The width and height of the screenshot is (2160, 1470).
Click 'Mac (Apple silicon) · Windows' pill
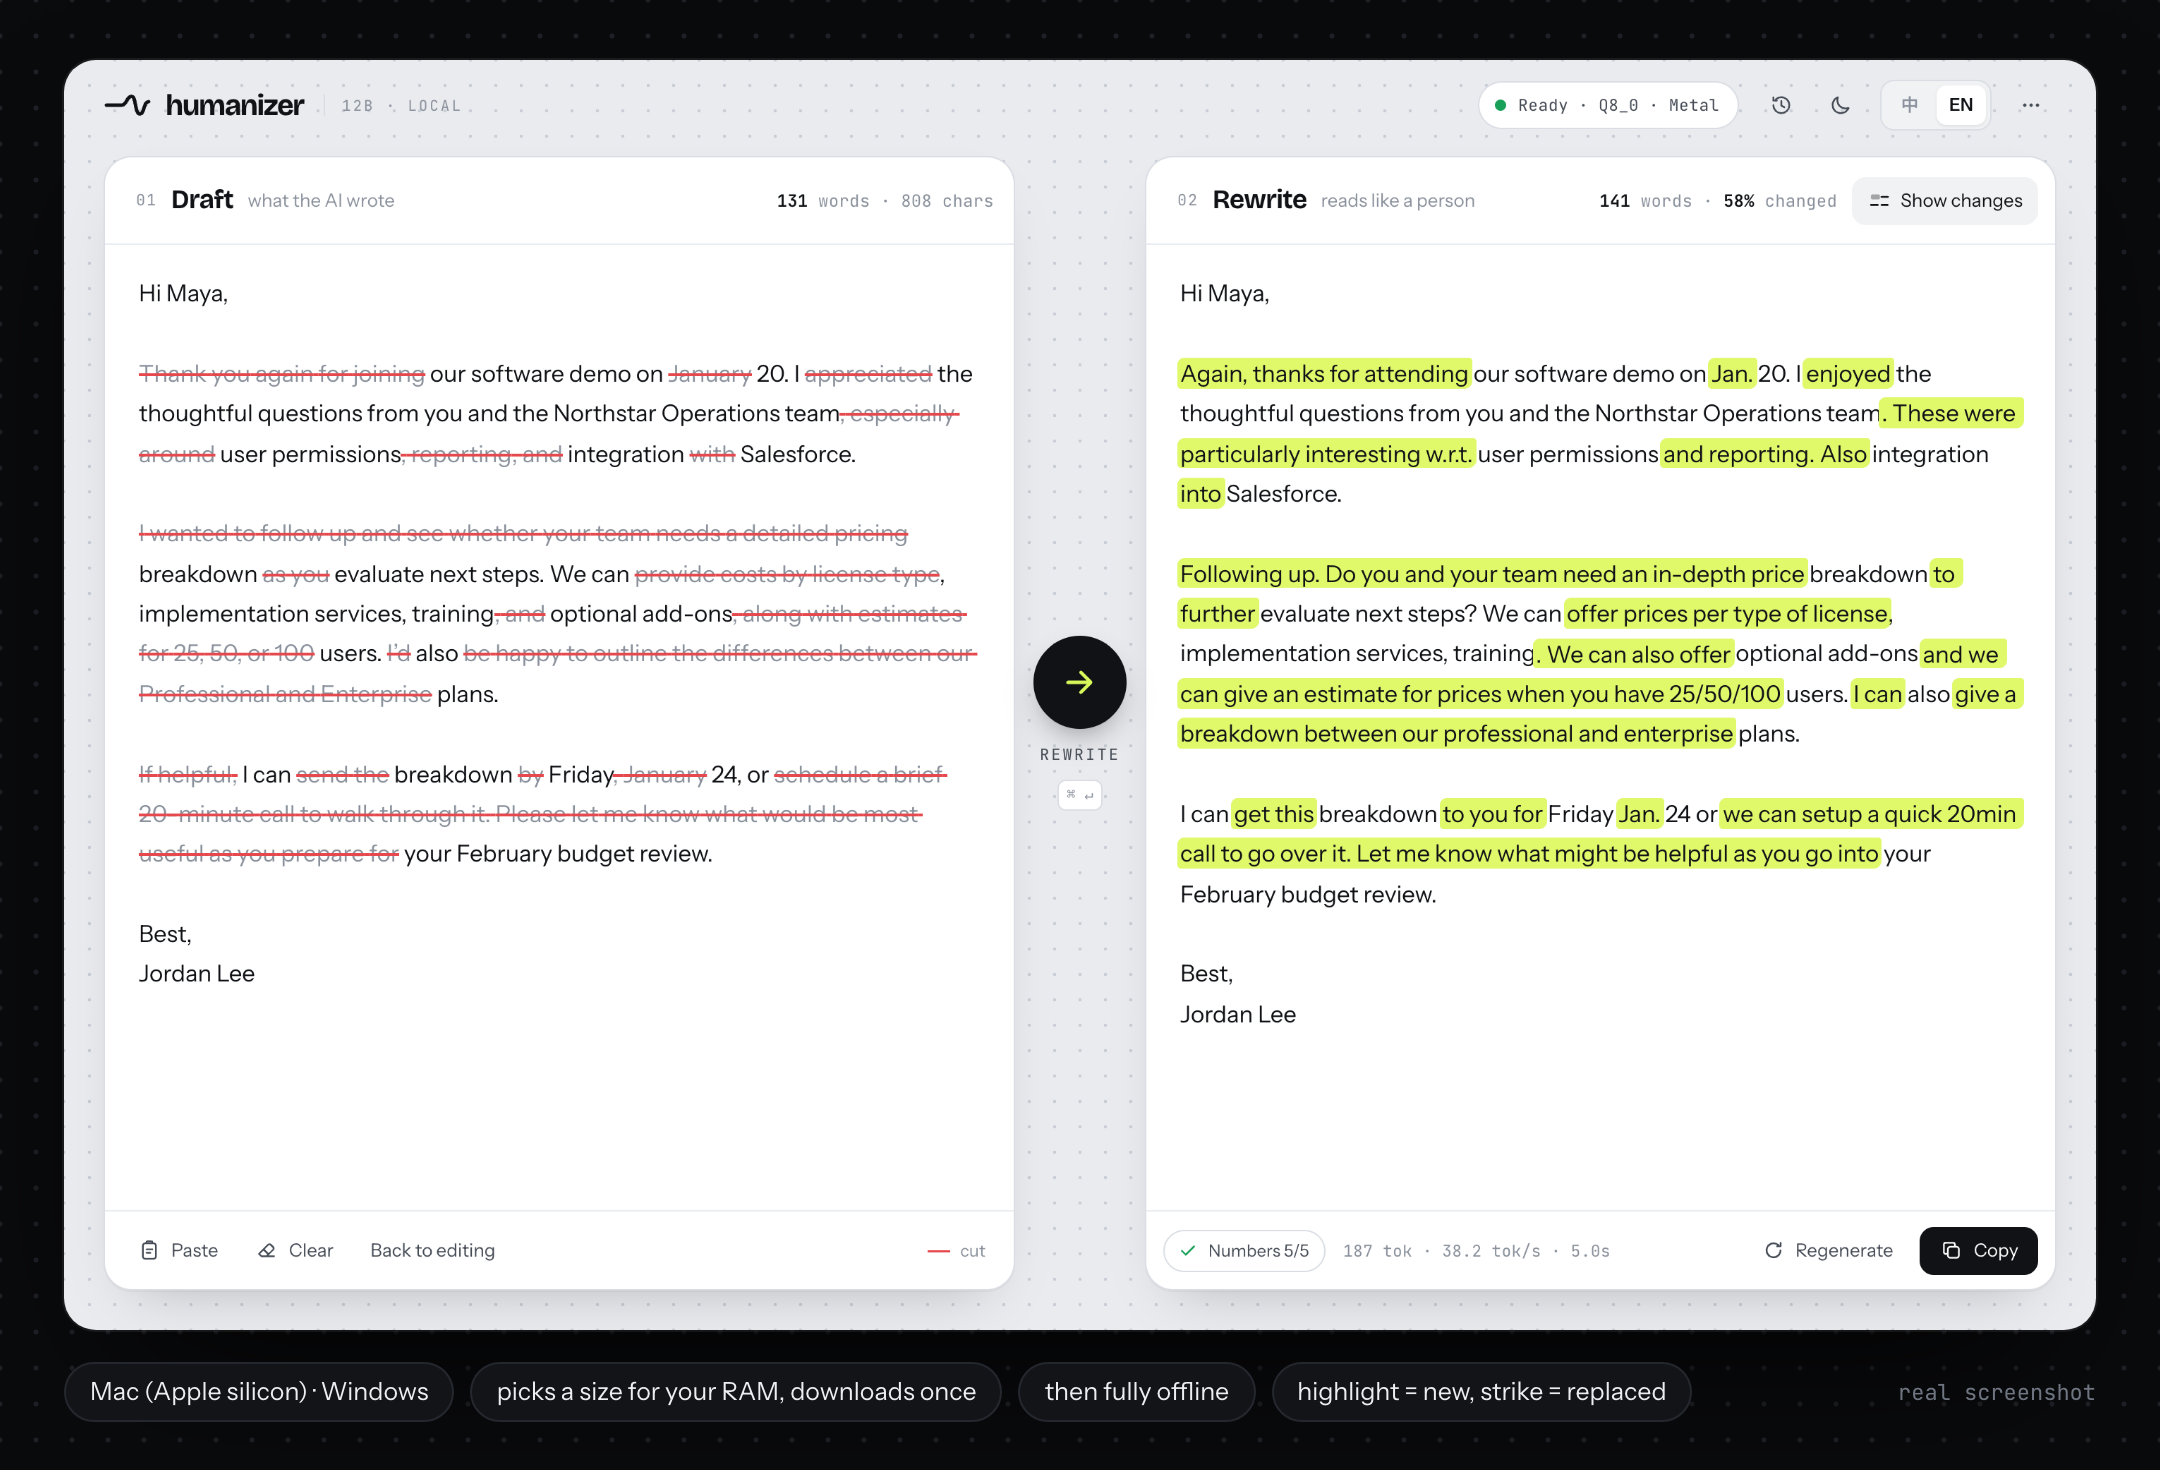click(x=259, y=1392)
